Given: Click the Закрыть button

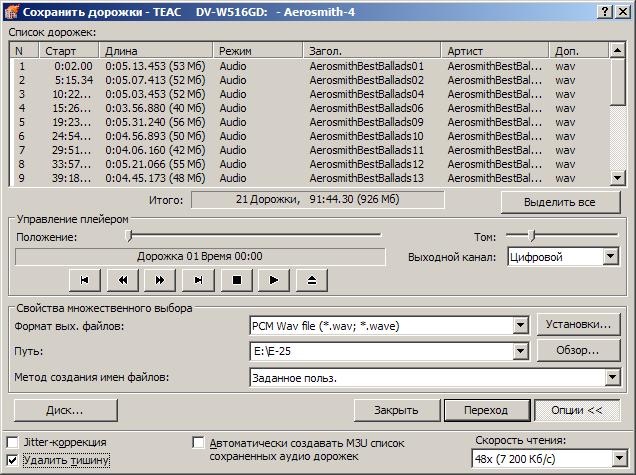Looking at the screenshot, I should coord(396,410).
